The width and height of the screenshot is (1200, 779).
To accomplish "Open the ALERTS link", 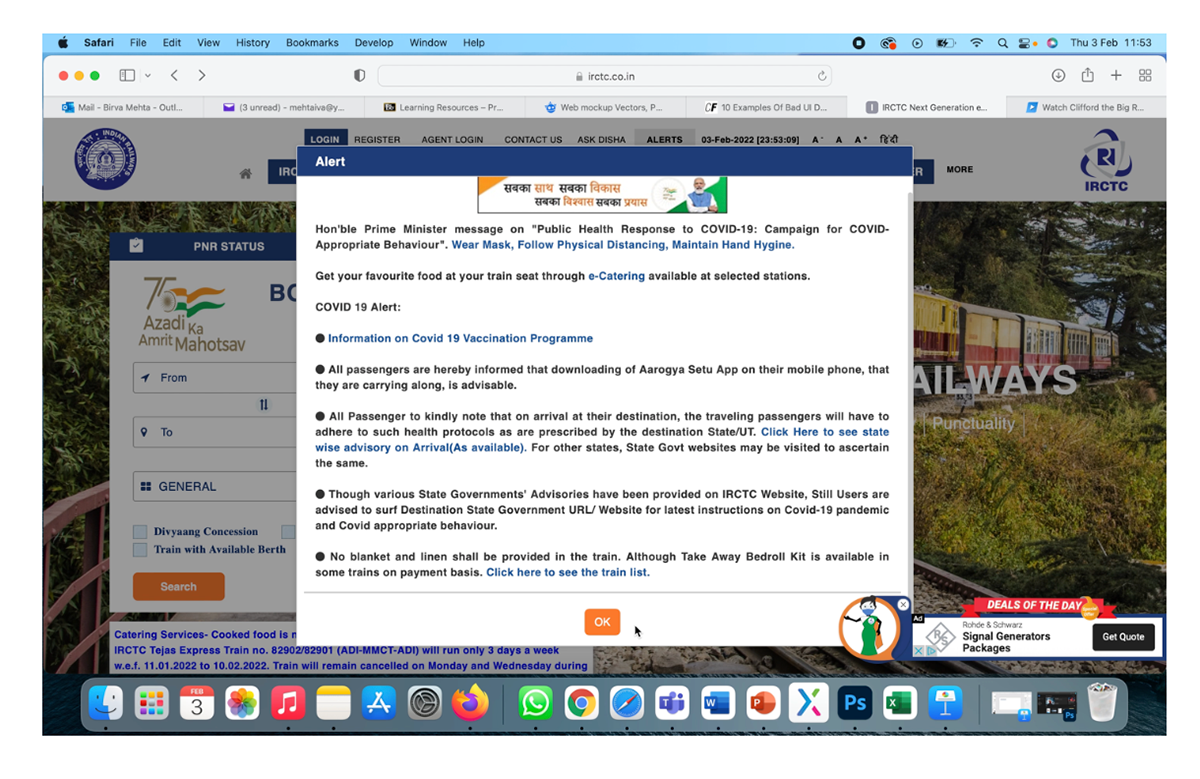I will point(664,139).
